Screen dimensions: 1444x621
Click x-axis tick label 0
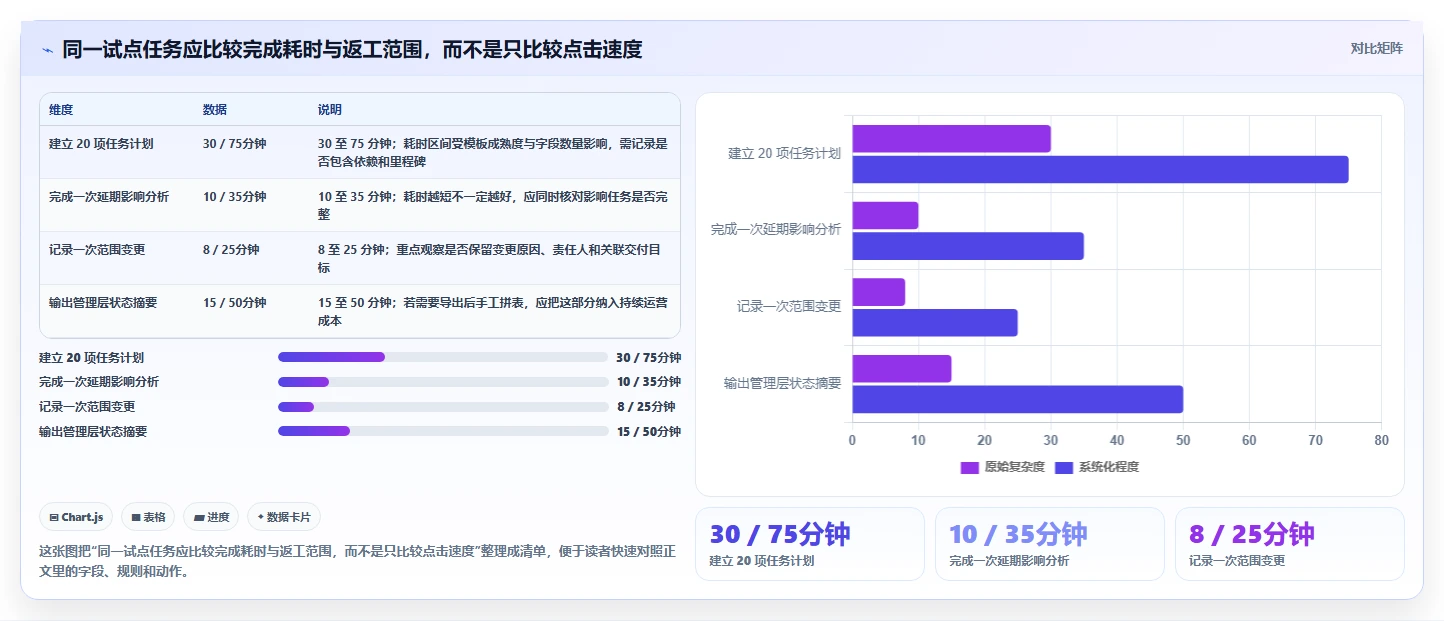coord(852,440)
